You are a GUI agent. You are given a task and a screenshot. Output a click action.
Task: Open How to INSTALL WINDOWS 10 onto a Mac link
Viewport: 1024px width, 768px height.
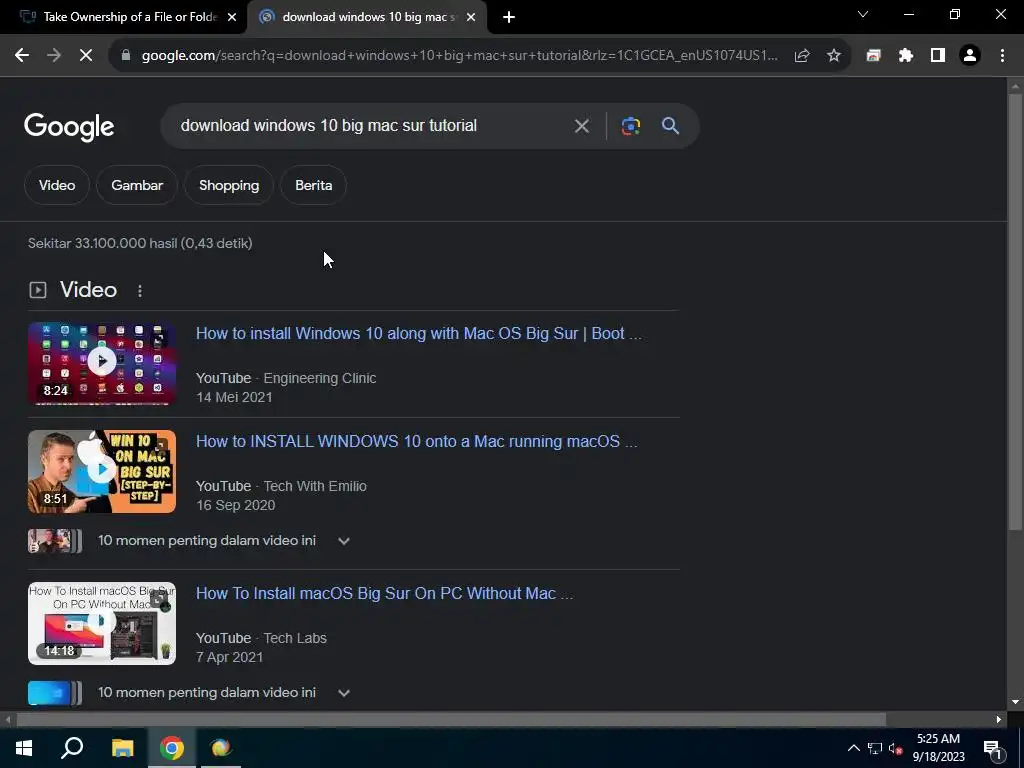(x=417, y=441)
